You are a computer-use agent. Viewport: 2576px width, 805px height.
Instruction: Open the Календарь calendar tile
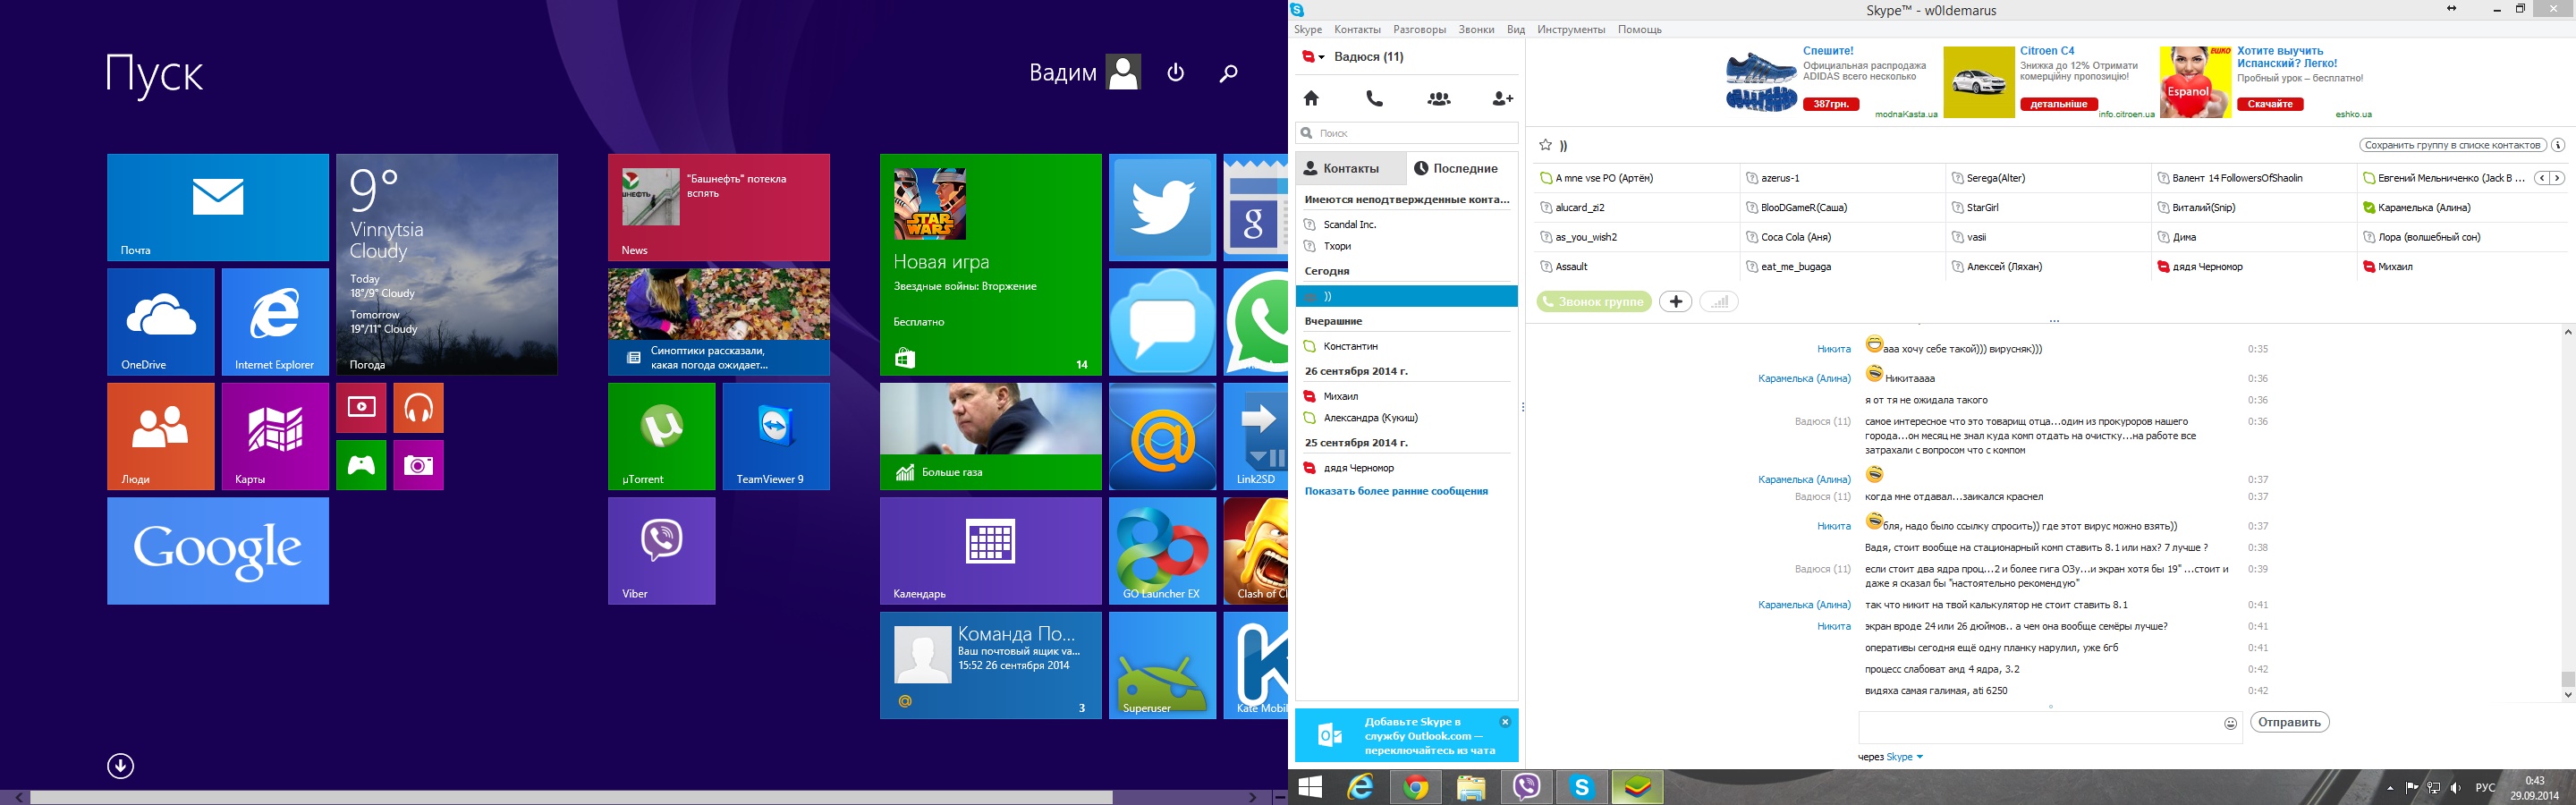pyautogui.click(x=990, y=551)
